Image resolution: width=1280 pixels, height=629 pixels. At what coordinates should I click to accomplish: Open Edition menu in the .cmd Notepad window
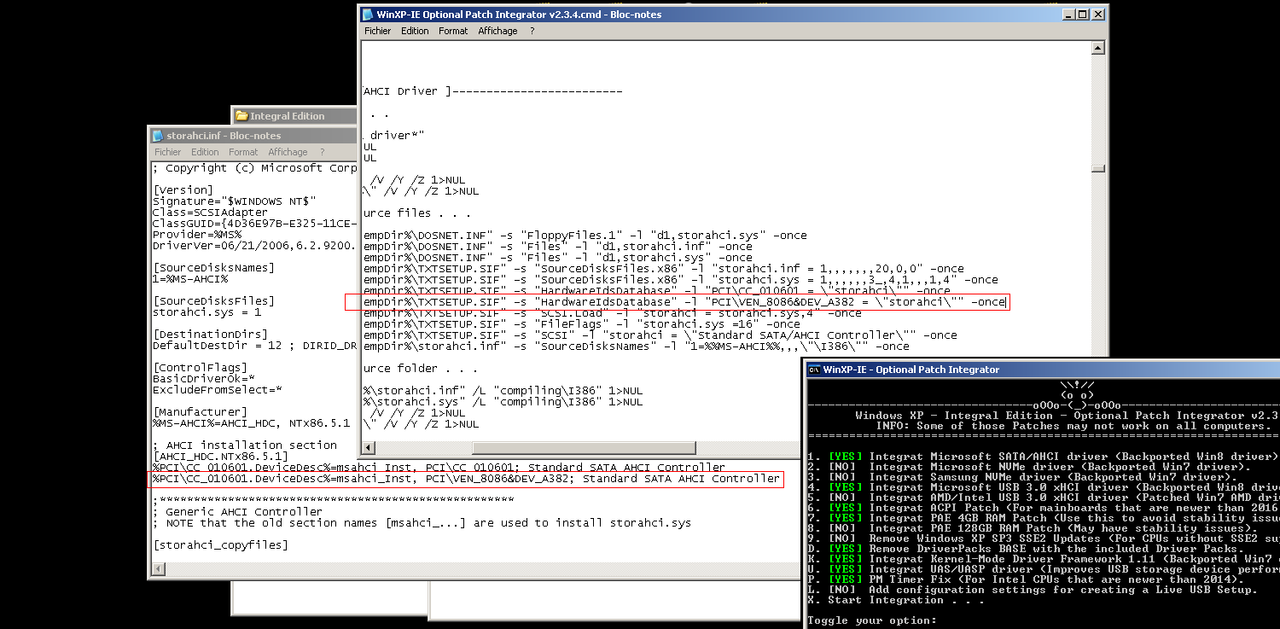415,31
